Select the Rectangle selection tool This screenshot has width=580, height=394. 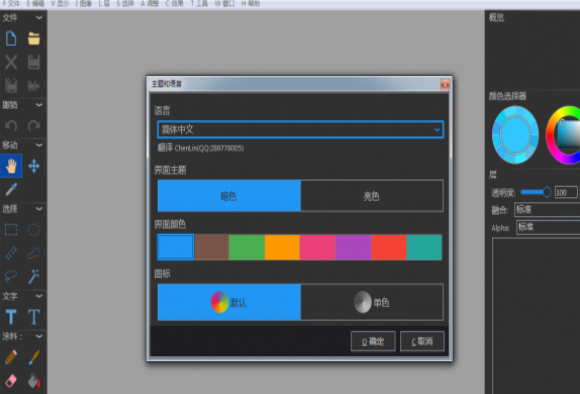[x=11, y=230]
